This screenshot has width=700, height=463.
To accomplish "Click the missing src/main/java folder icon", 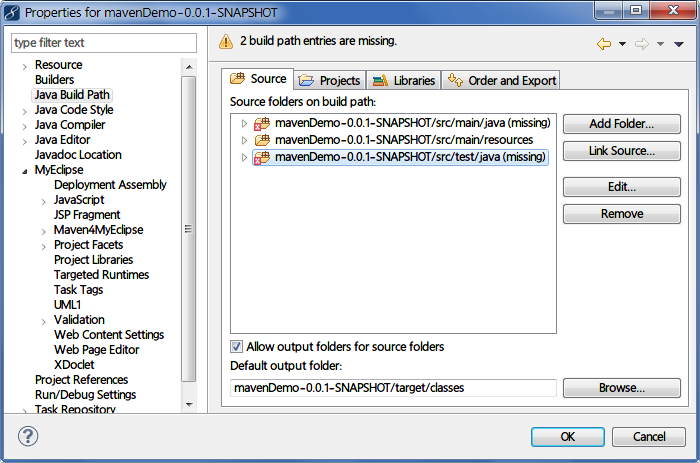I will (262, 123).
